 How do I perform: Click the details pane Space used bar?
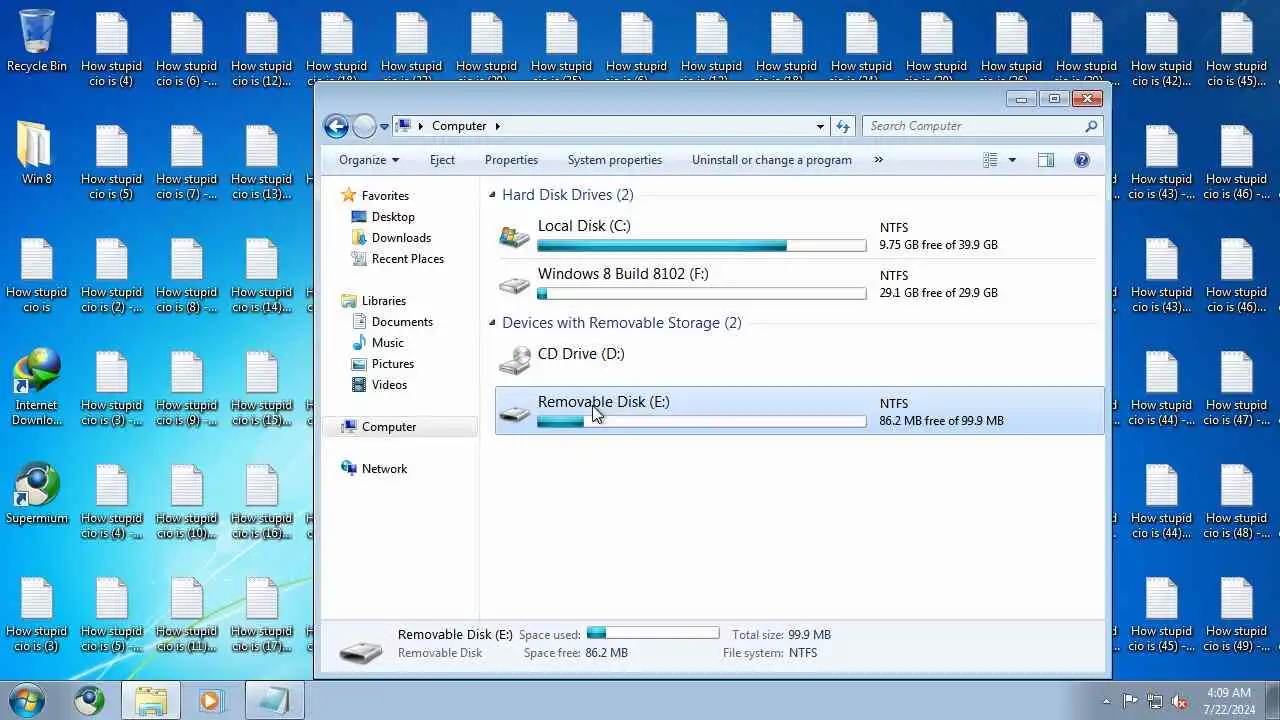[653, 633]
